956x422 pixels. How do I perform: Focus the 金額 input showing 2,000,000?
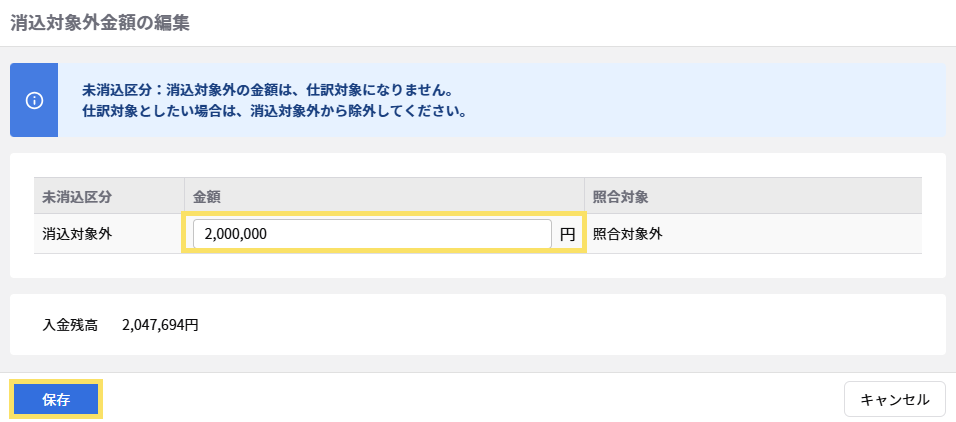(372, 234)
